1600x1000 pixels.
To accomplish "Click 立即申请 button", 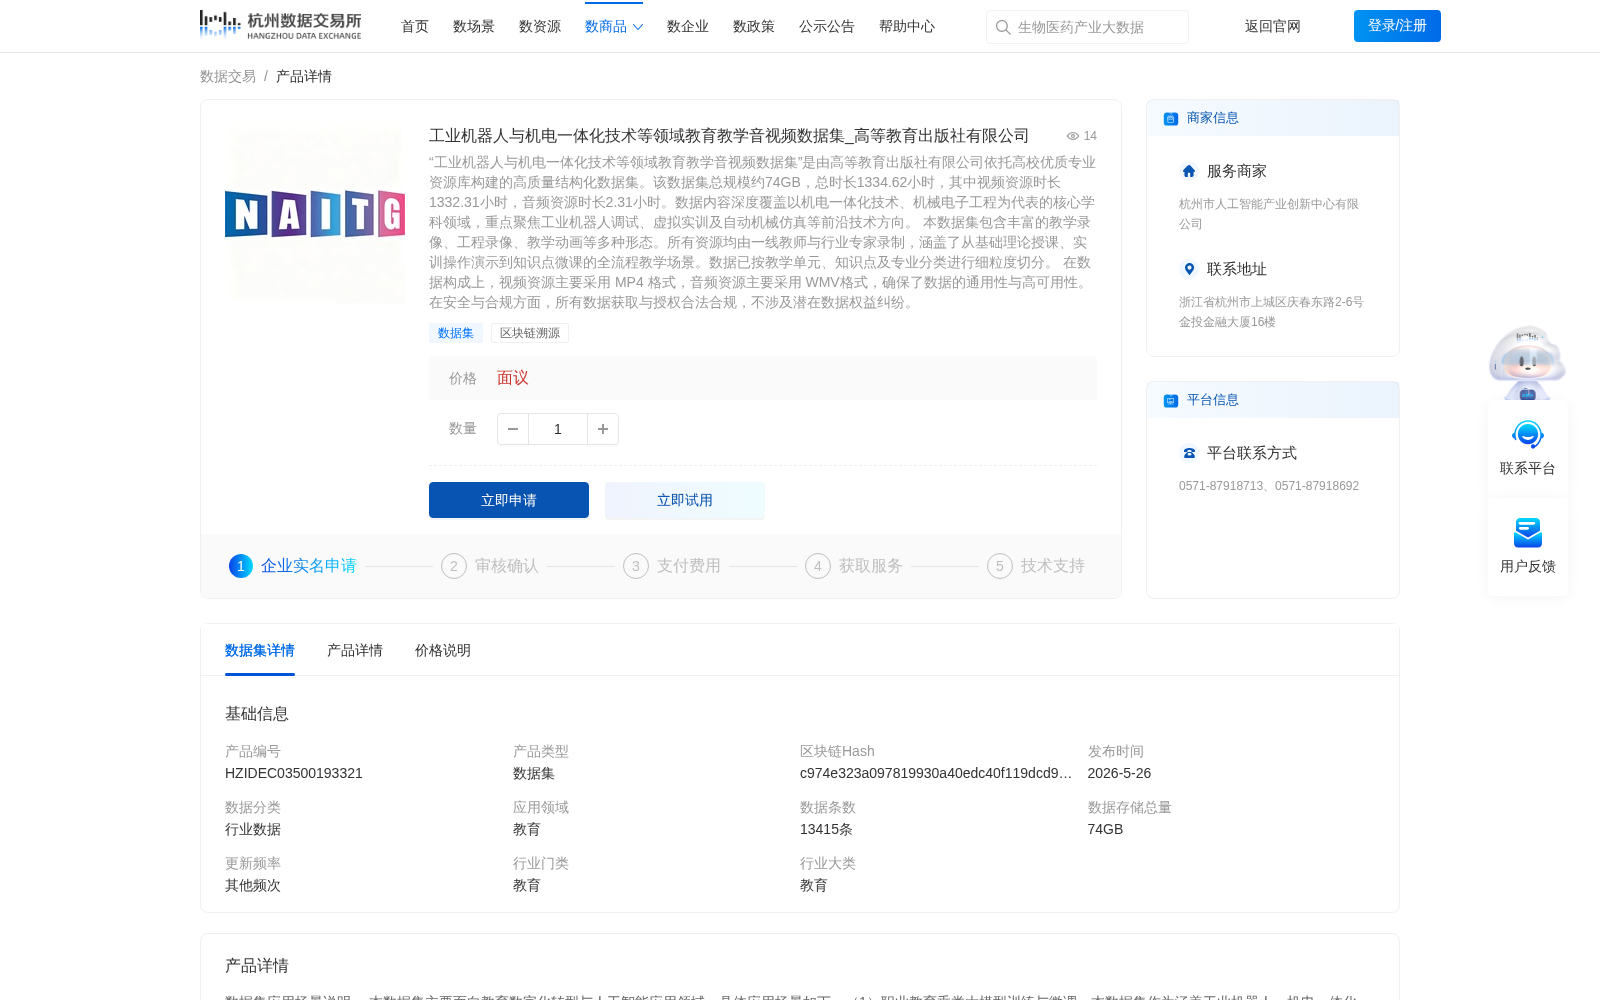I will pyautogui.click(x=509, y=500).
